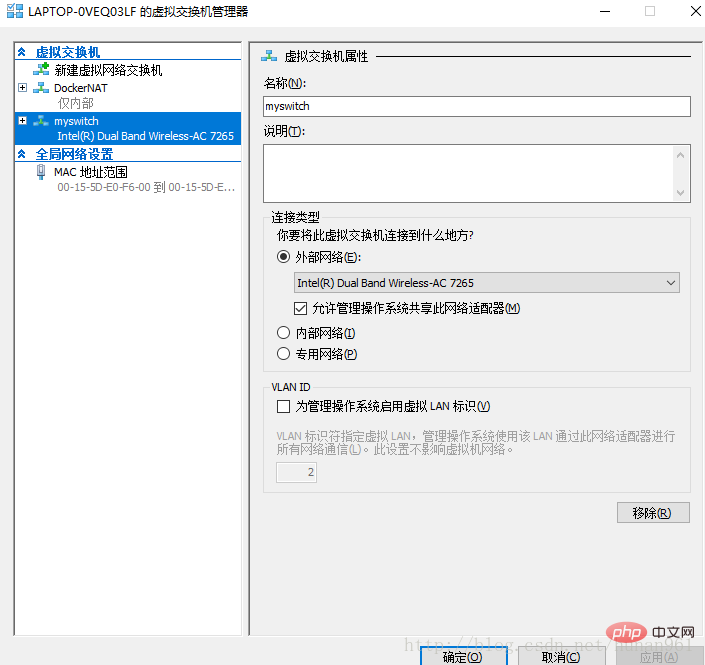Image resolution: width=705 pixels, height=665 pixels.
Task: Select the 专用网络 radio button
Action: click(283, 354)
